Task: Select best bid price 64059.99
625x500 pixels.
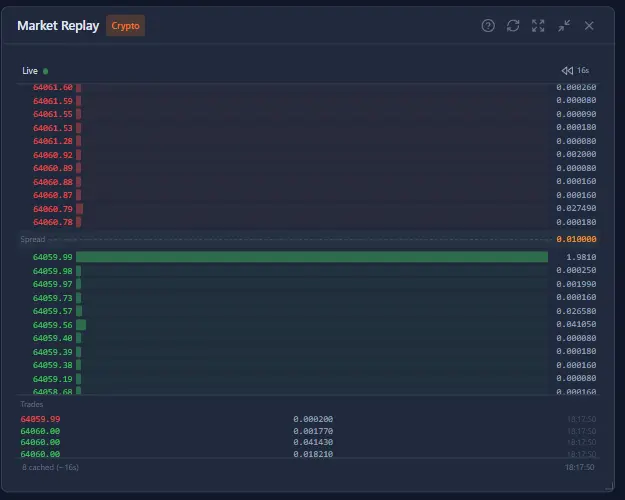Action: click(53, 257)
